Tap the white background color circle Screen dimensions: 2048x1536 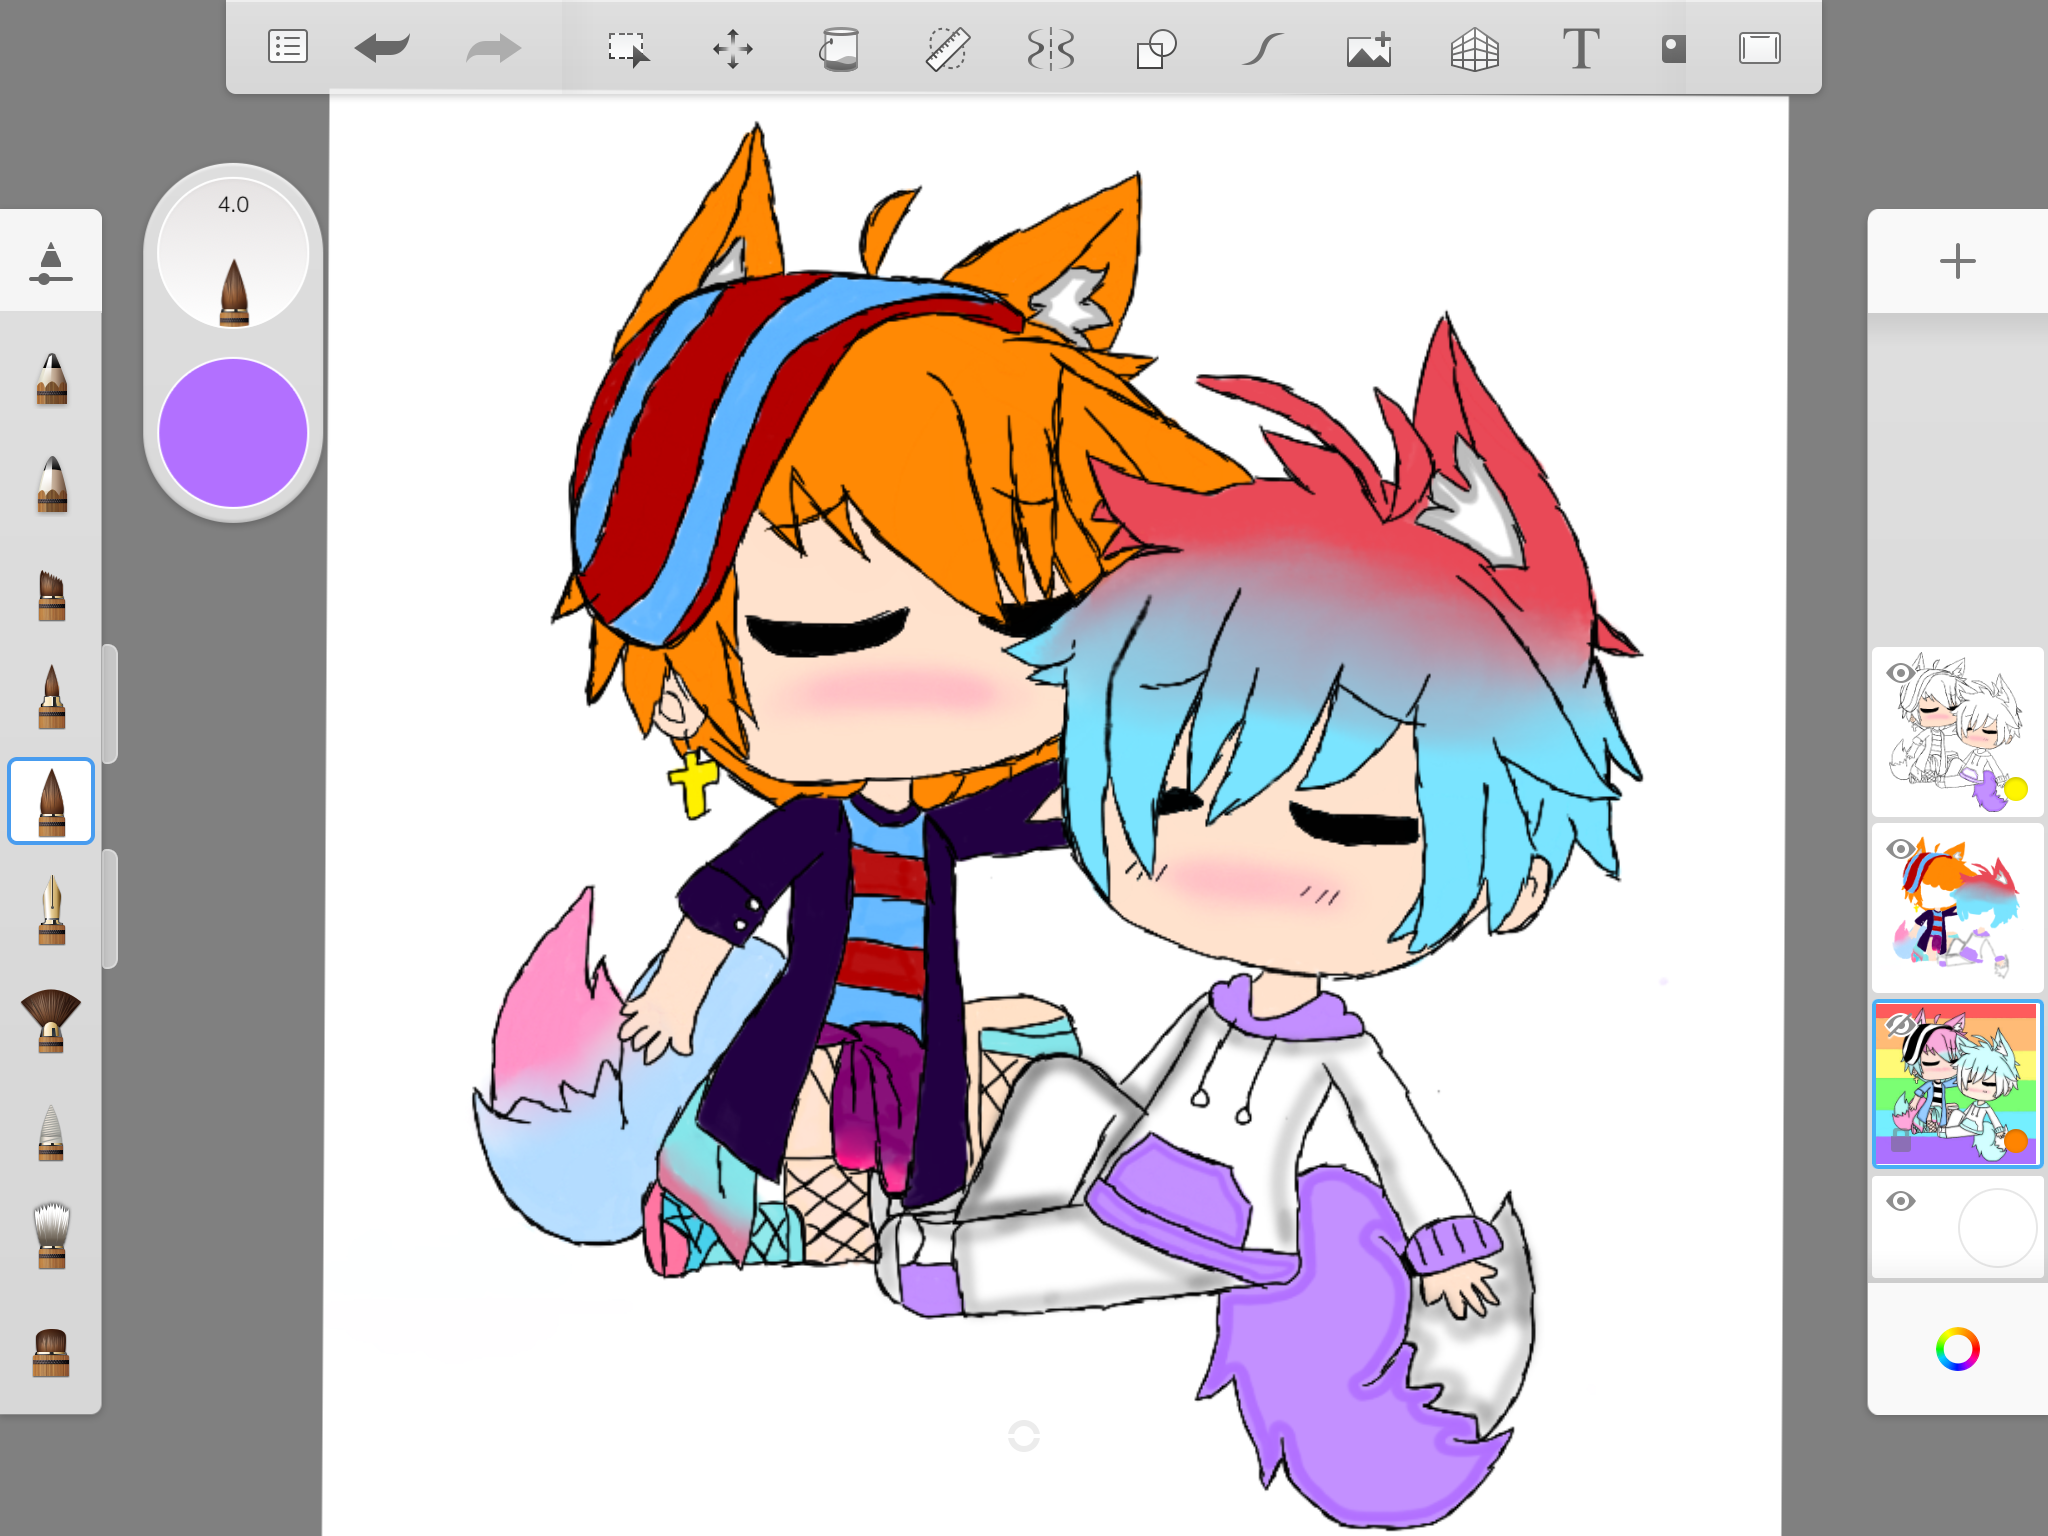coord(1997,1228)
